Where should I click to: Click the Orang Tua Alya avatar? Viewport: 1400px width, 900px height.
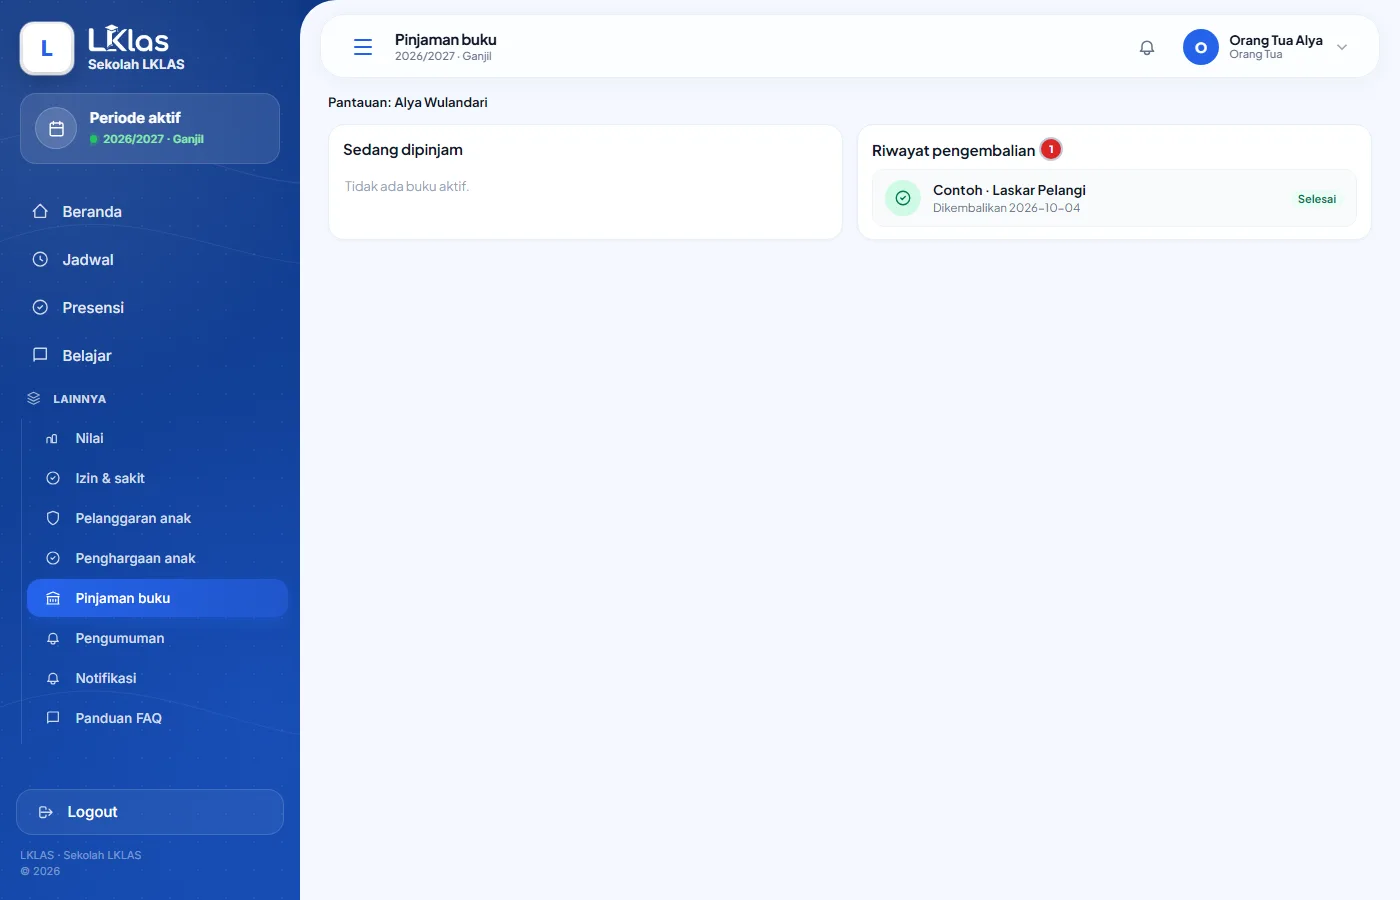point(1201,47)
